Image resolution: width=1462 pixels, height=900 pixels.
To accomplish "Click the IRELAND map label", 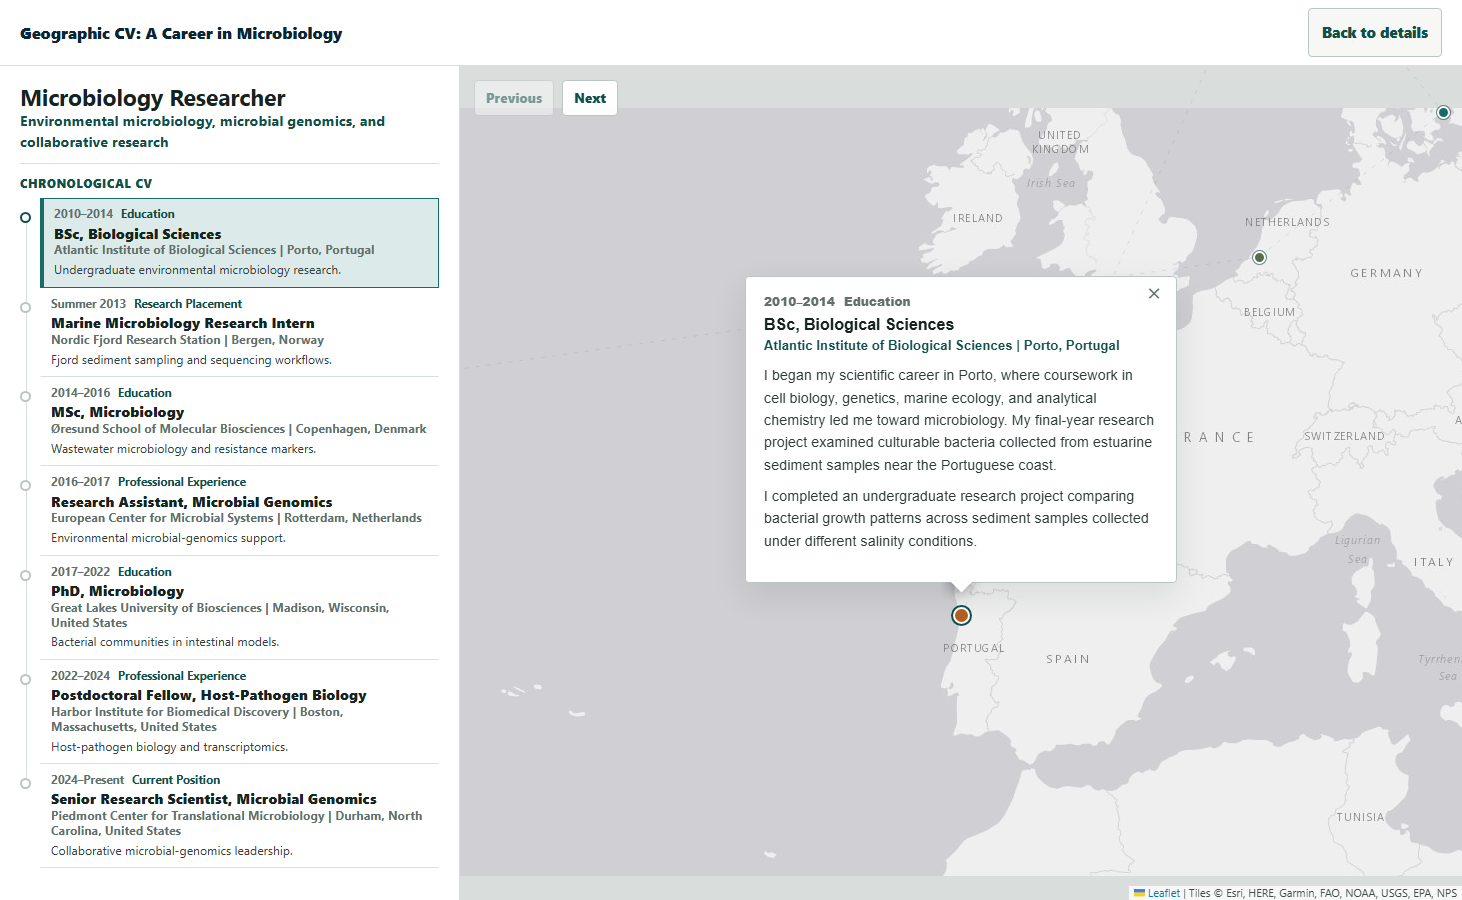I will [978, 218].
